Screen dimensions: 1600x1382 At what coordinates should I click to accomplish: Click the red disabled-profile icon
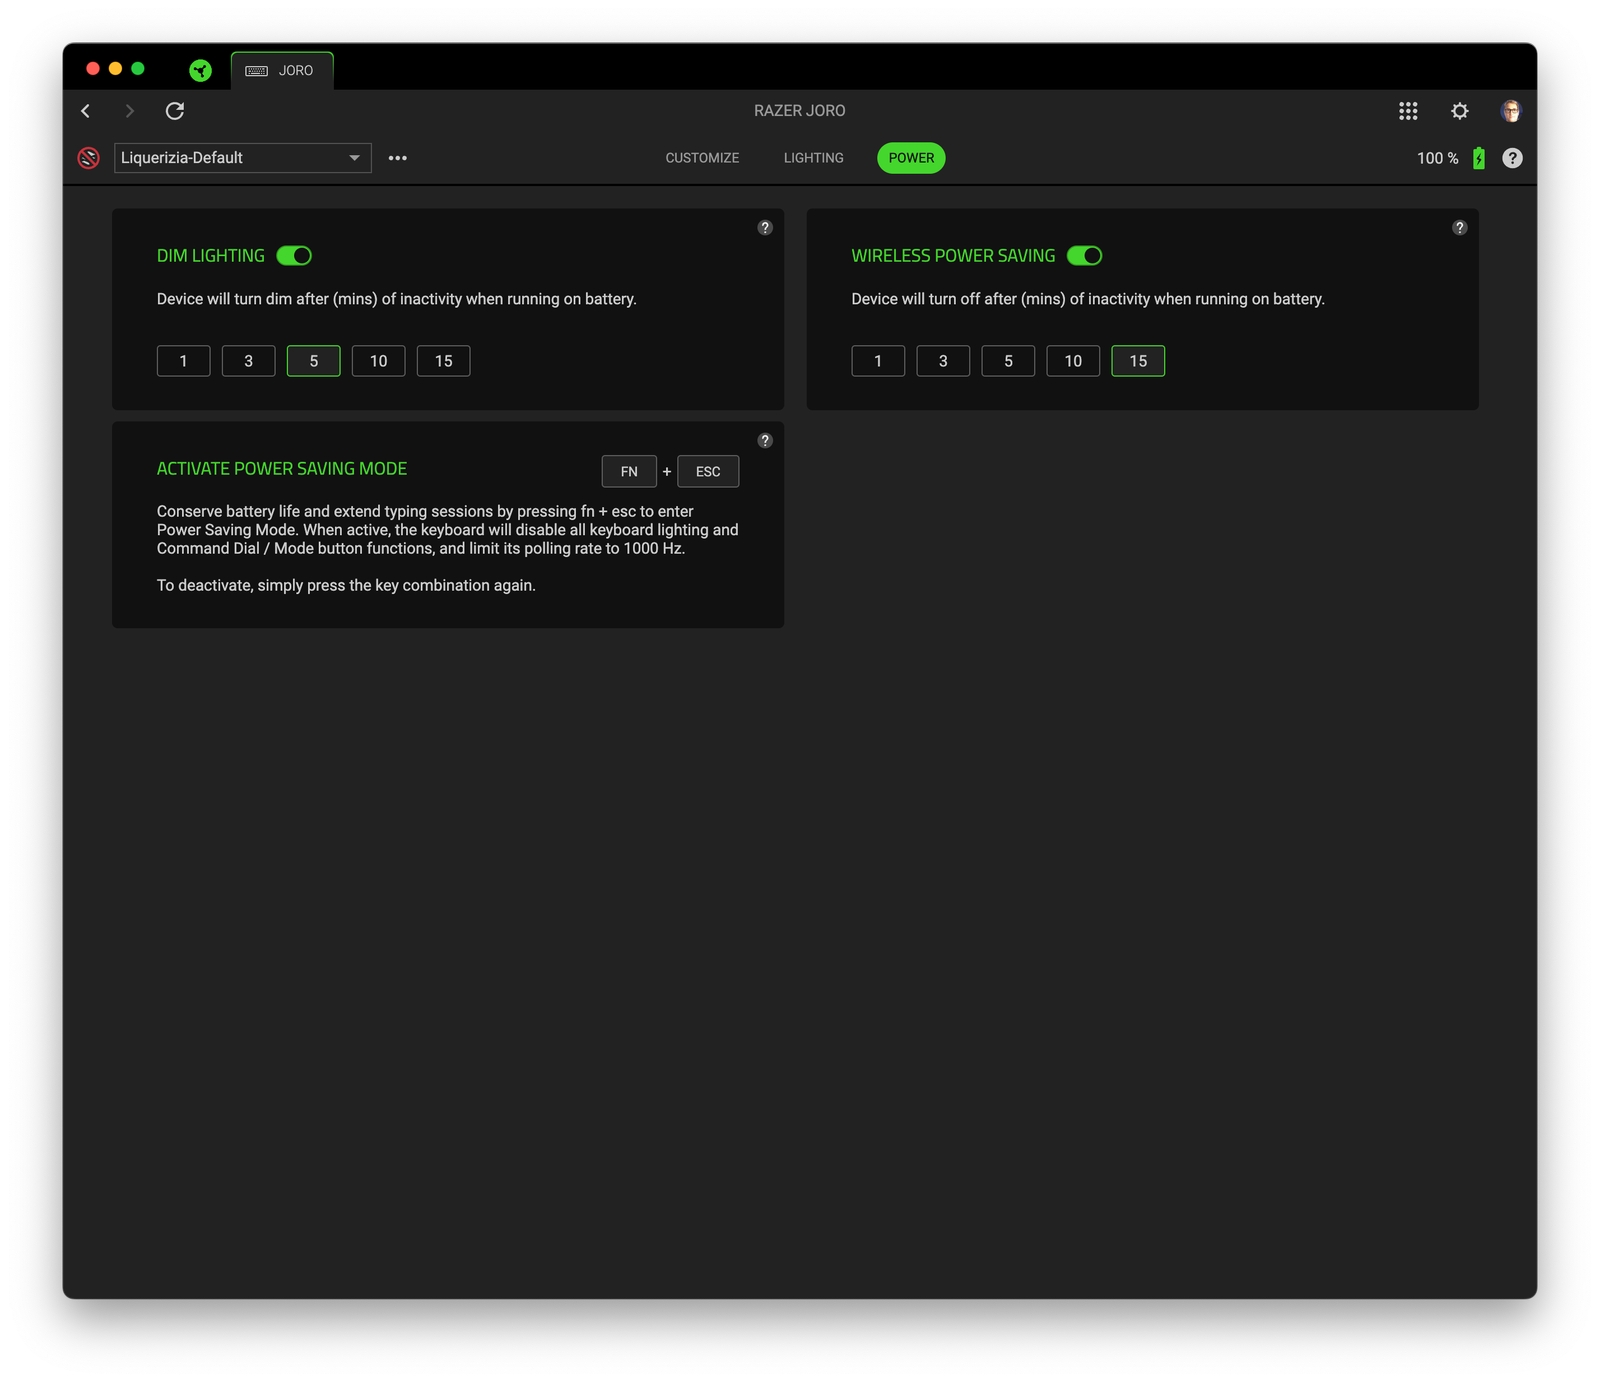pos(89,158)
